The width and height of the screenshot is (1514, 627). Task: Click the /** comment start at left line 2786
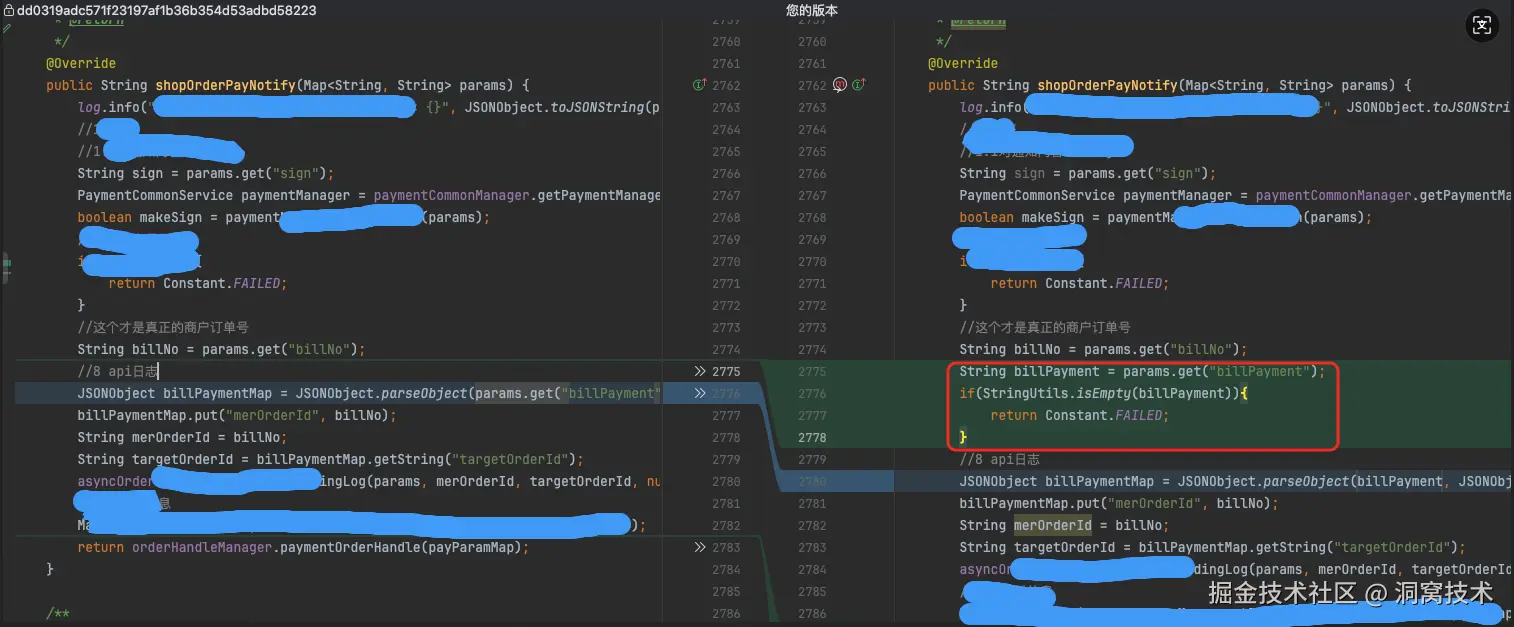(58, 613)
